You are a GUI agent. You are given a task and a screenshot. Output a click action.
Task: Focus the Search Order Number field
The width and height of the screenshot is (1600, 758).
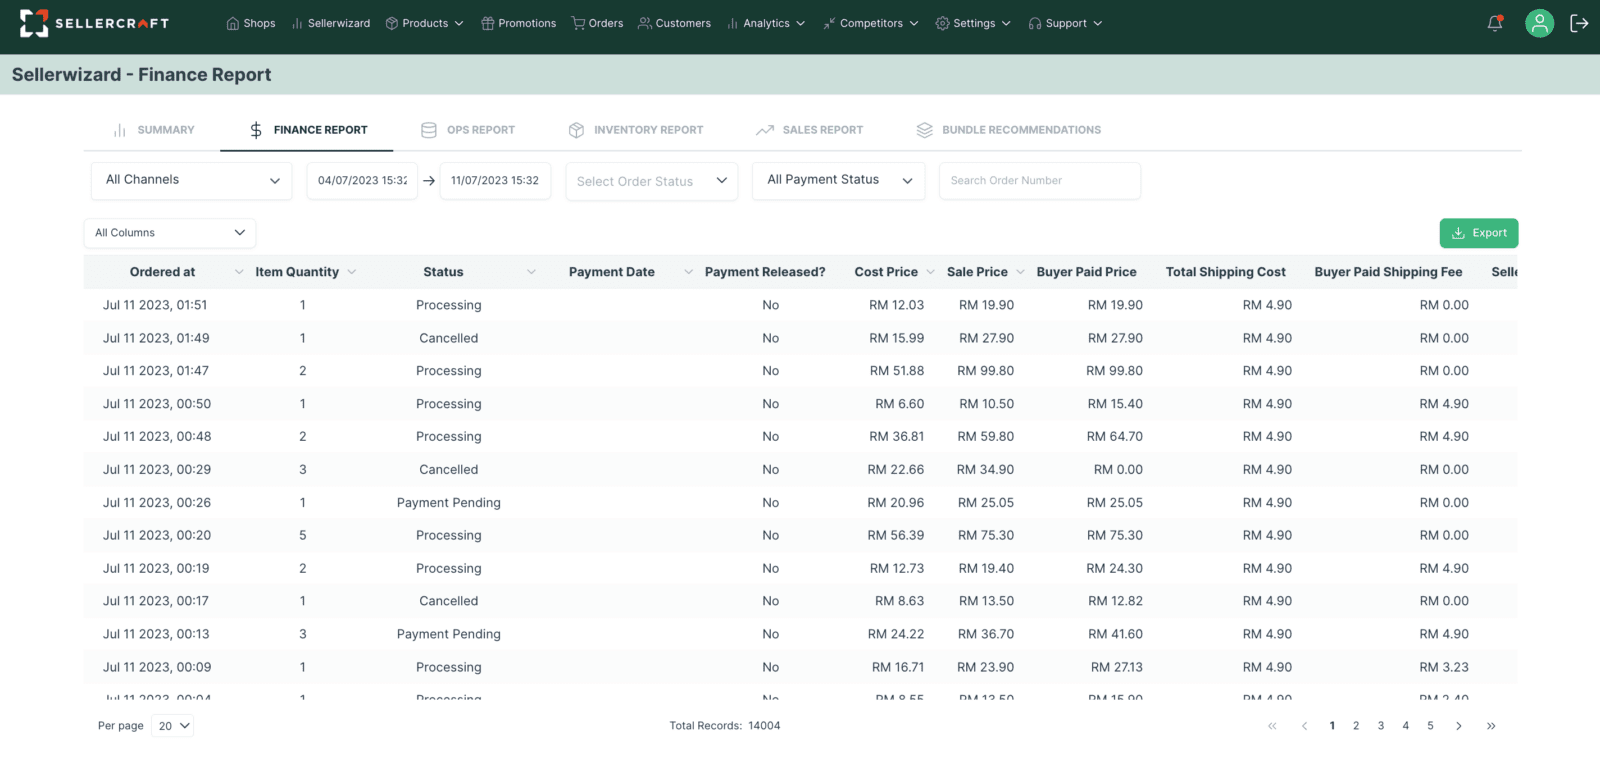click(1039, 181)
